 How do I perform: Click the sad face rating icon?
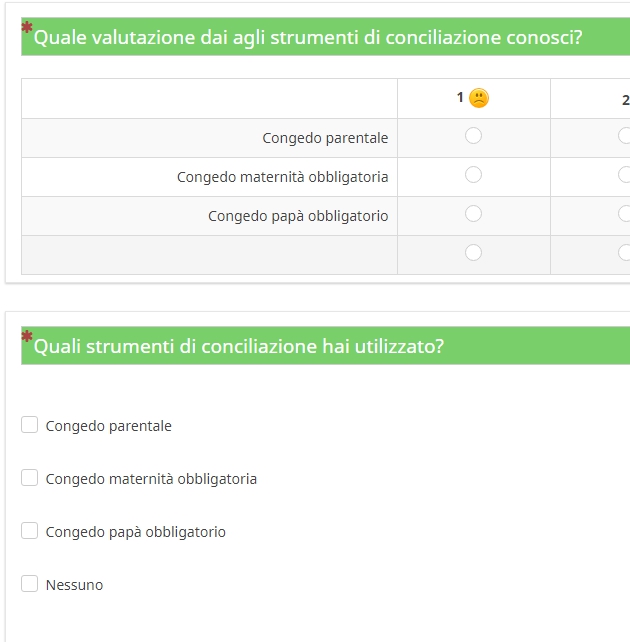(479, 98)
